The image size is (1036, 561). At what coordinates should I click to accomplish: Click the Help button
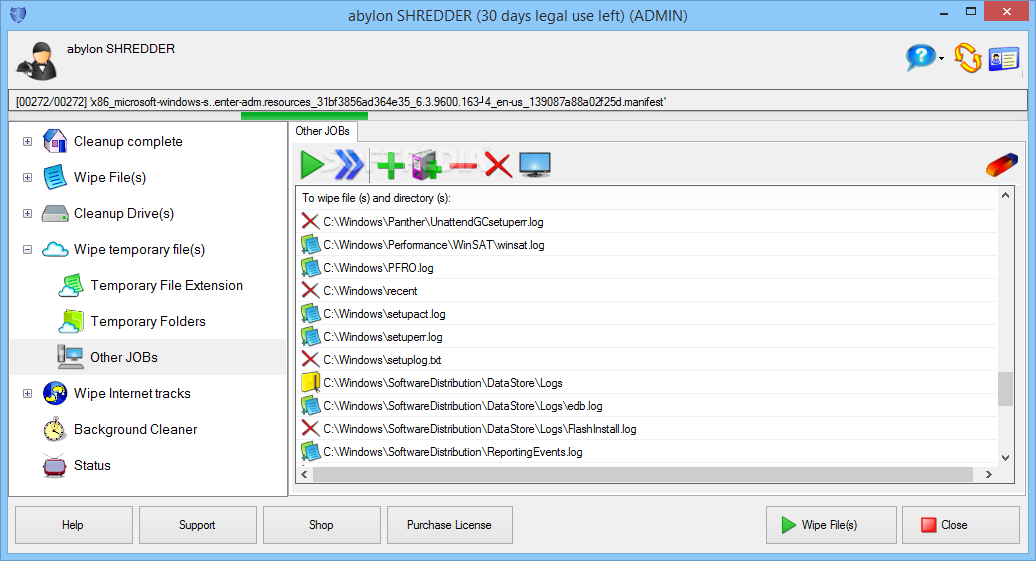click(x=73, y=525)
